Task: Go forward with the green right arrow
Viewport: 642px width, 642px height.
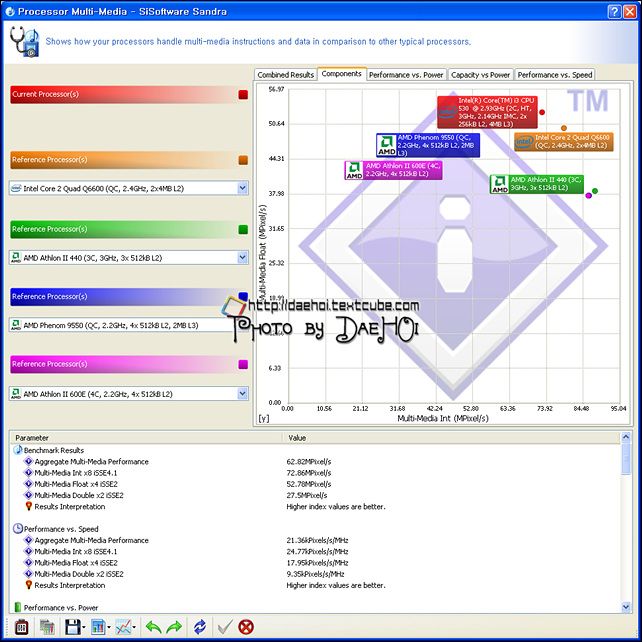Action: pos(174,627)
